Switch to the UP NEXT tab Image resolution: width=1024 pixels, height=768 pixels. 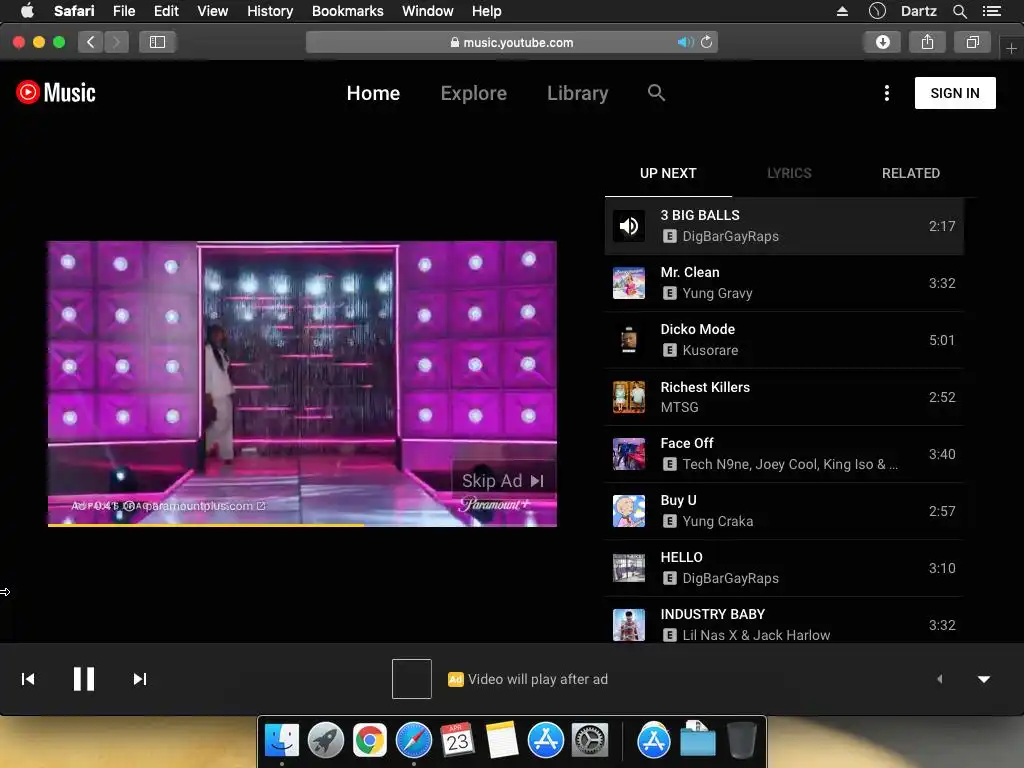[x=668, y=173]
